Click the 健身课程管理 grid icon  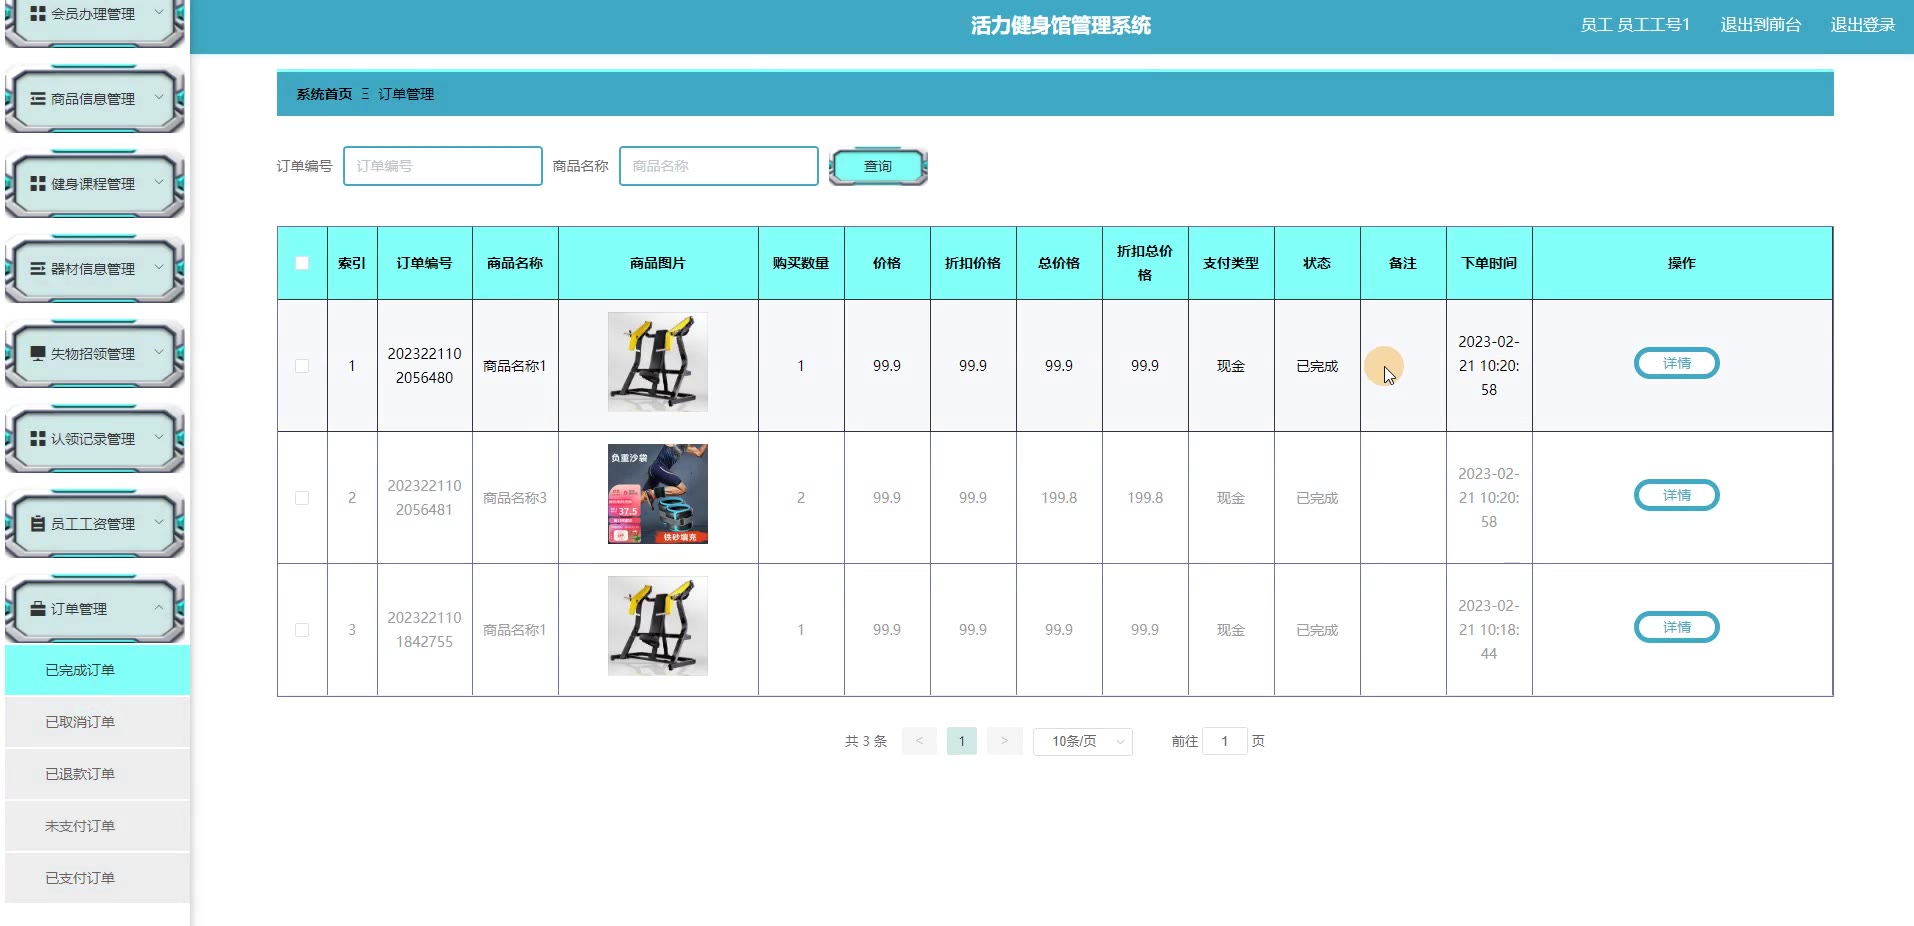38,184
